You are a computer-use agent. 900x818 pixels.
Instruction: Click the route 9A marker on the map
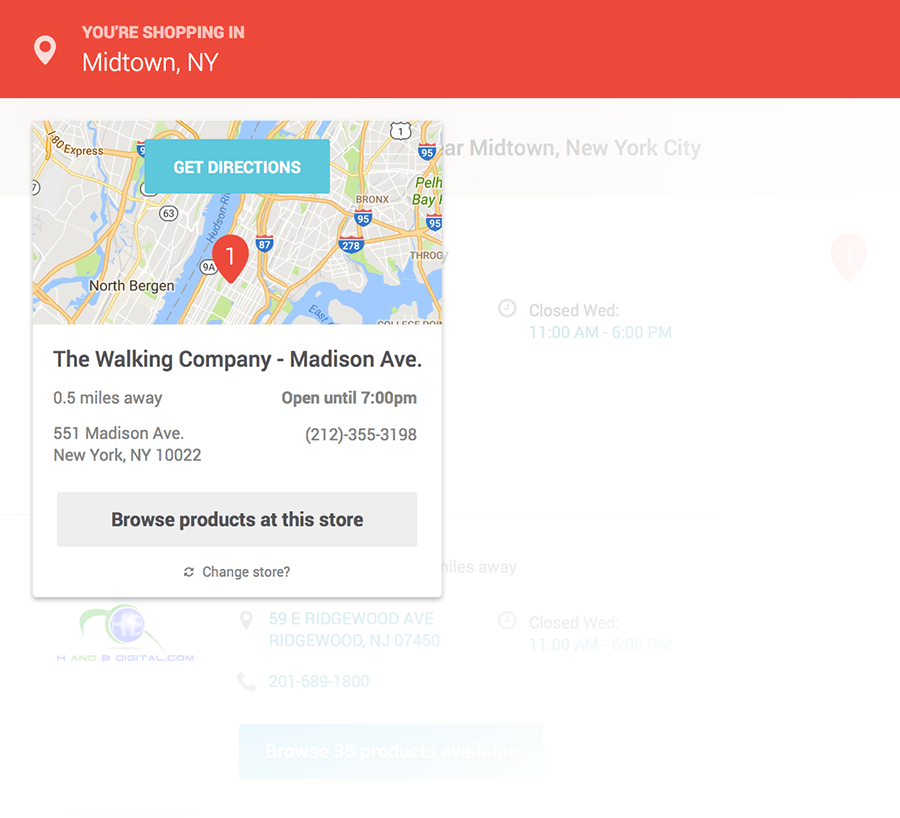pos(208,267)
